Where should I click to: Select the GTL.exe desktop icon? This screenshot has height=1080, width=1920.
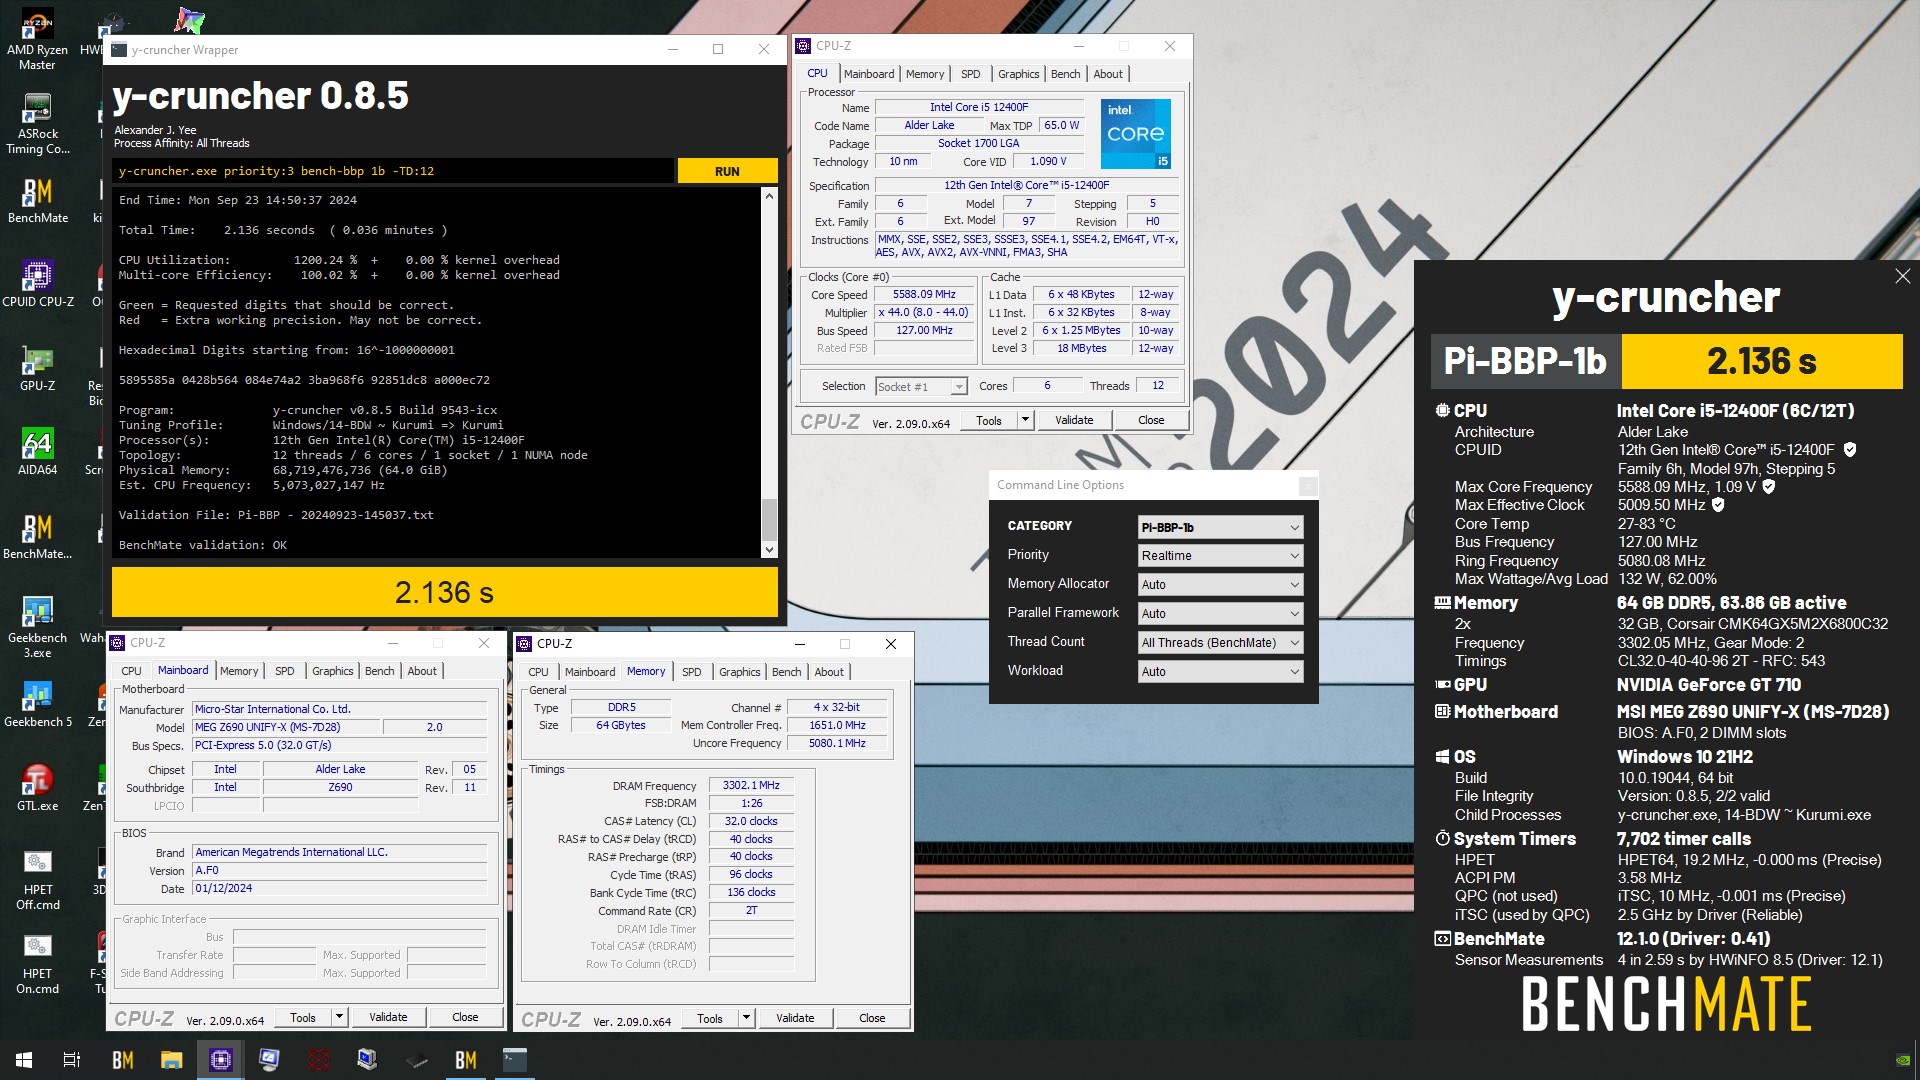coord(37,788)
